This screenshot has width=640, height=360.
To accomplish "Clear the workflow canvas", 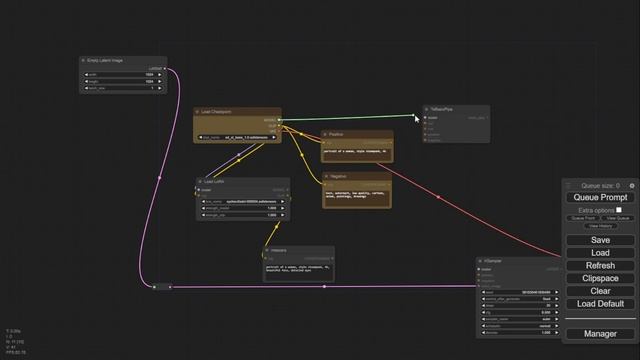I will click(x=600, y=291).
